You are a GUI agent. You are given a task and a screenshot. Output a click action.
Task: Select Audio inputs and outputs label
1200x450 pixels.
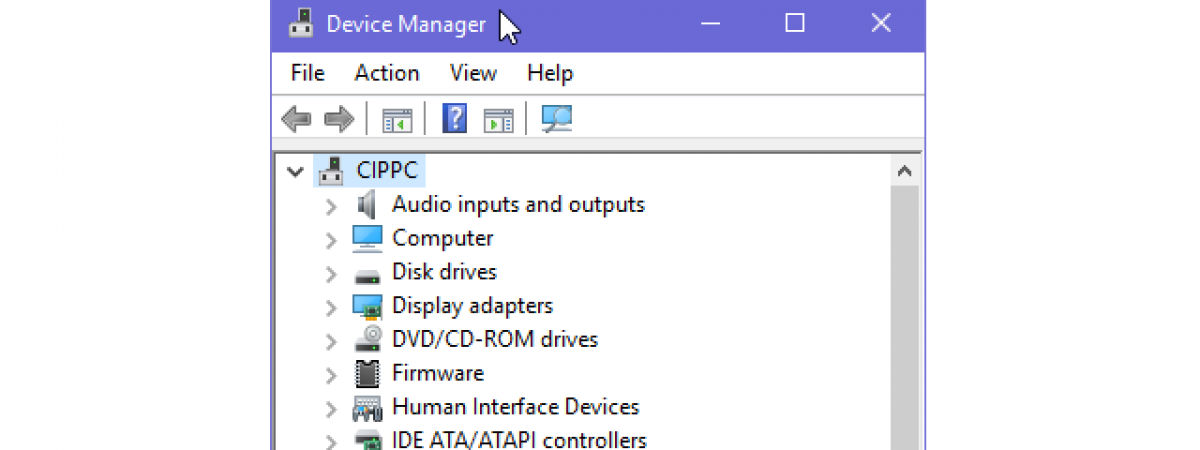point(518,205)
